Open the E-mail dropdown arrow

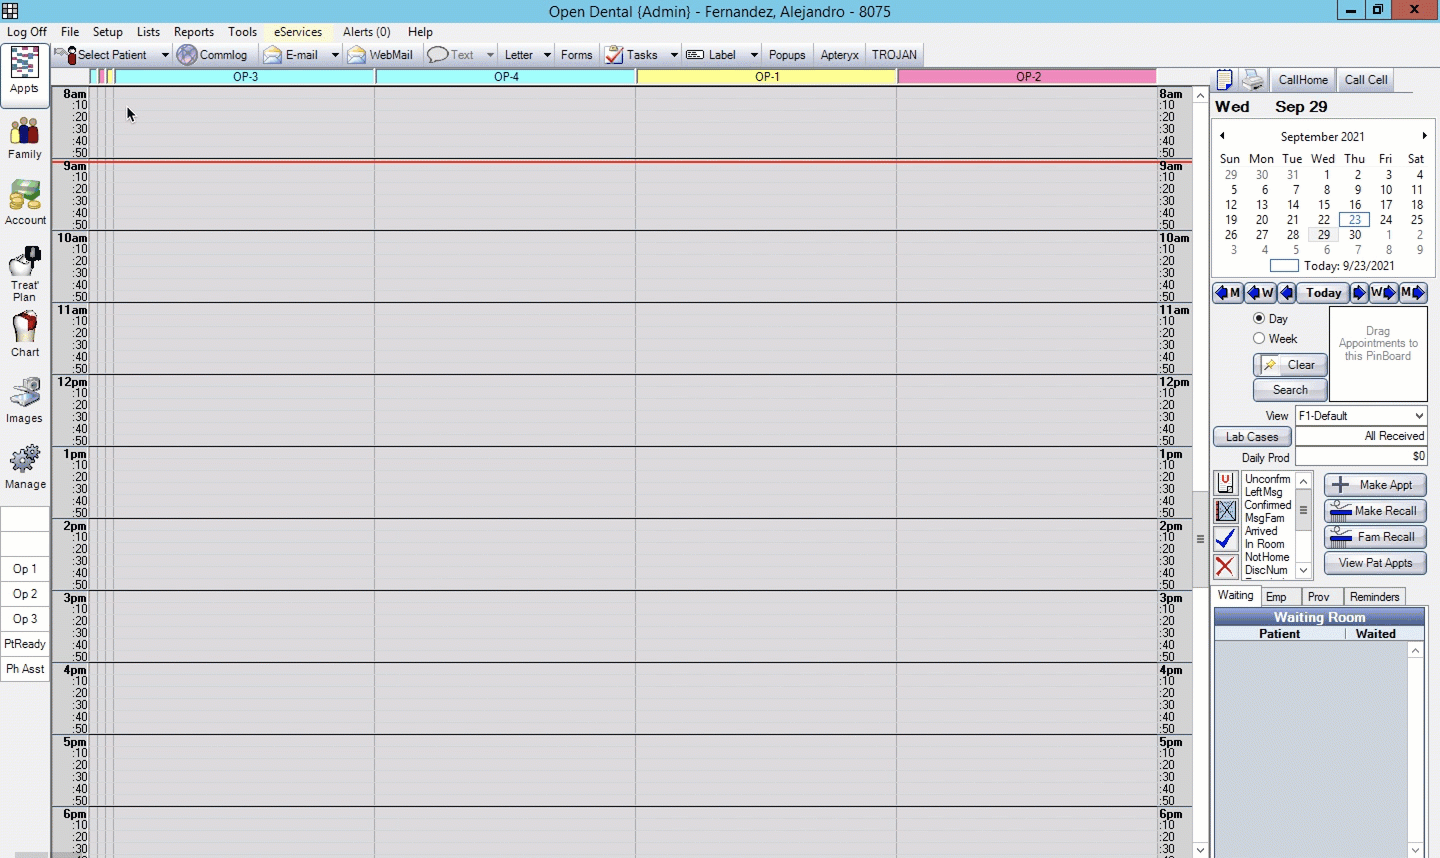(335, 55)
